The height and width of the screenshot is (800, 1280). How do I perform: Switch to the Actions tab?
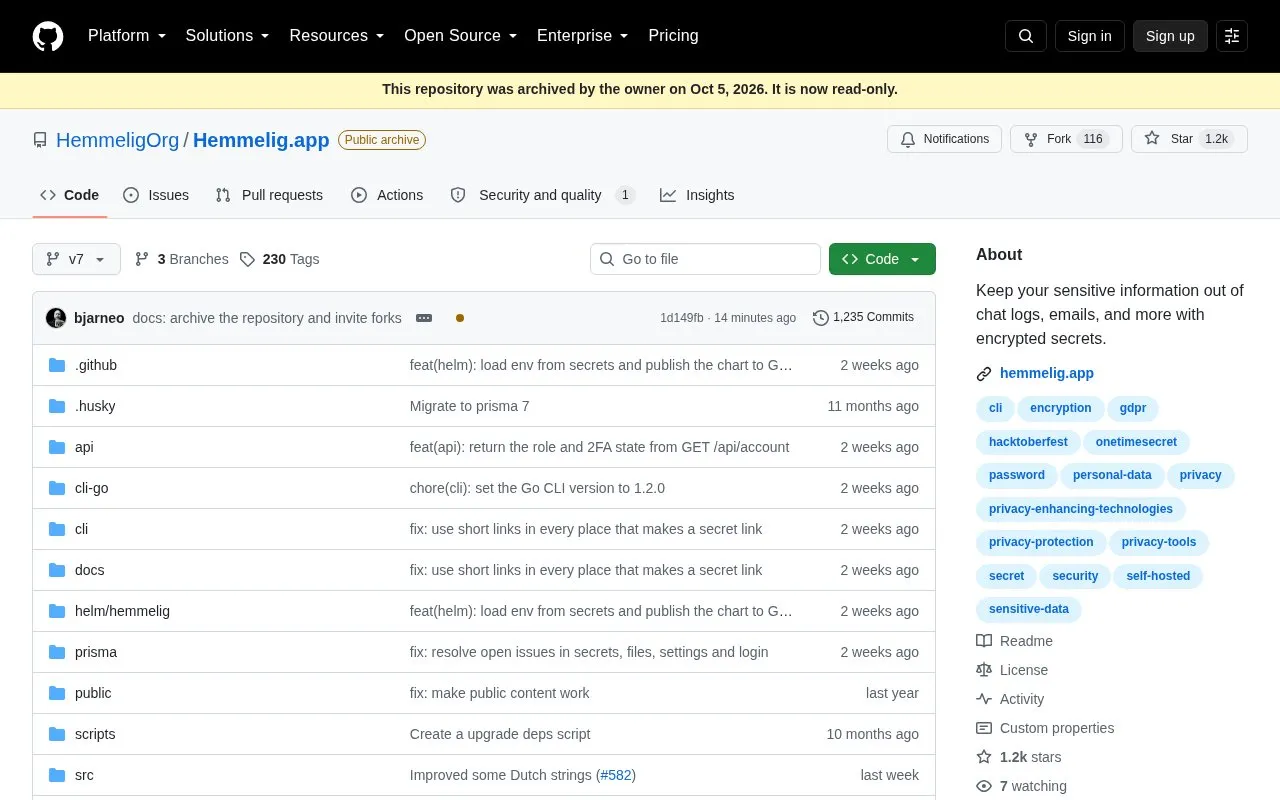pyautogui.click(x=387, y=195)
